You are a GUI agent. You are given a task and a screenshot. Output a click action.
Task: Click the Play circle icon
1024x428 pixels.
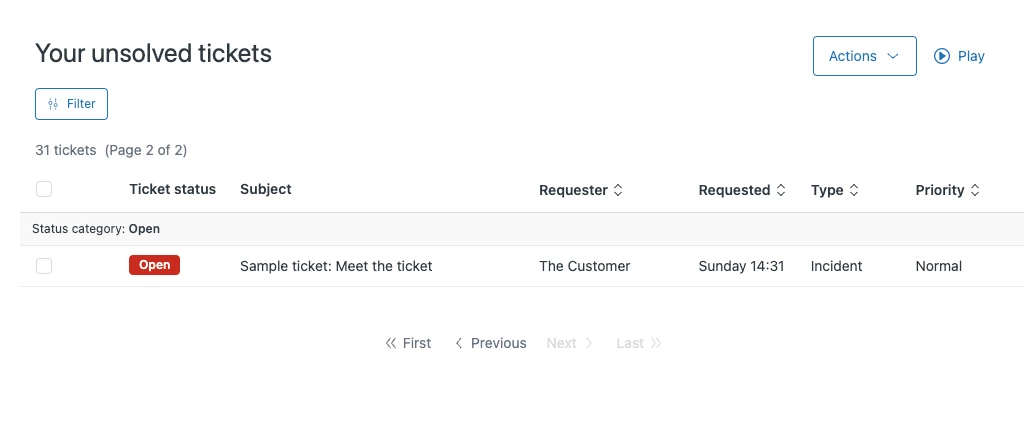(942, 56)
